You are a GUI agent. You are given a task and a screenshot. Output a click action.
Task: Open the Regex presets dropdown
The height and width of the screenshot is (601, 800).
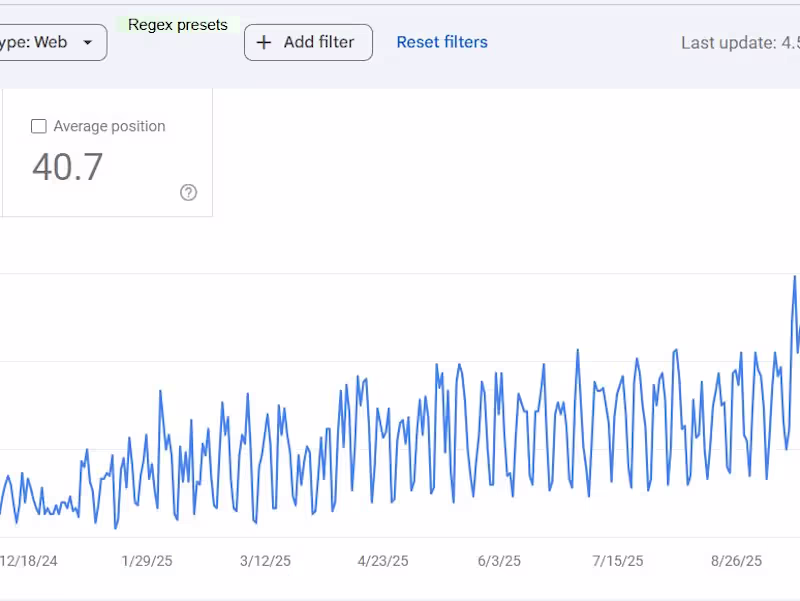(177, 24)
